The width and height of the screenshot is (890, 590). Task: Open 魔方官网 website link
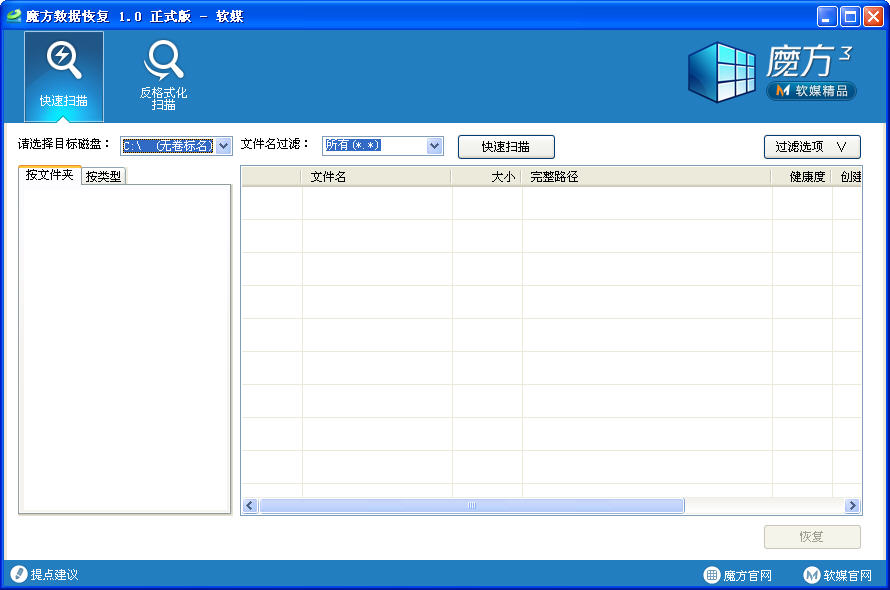coord(738,575)
